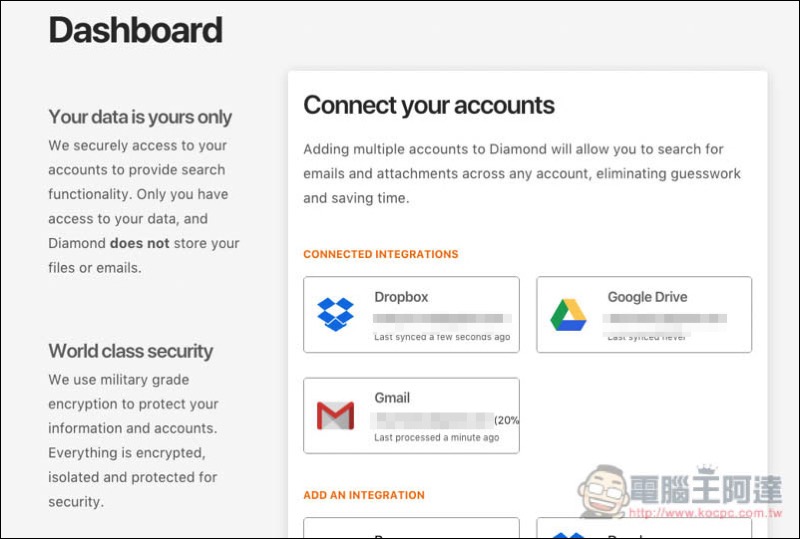Viewport: 800px width, 539px height.
Task: Open the connected Gmail integration card
Action: point(411,415)
